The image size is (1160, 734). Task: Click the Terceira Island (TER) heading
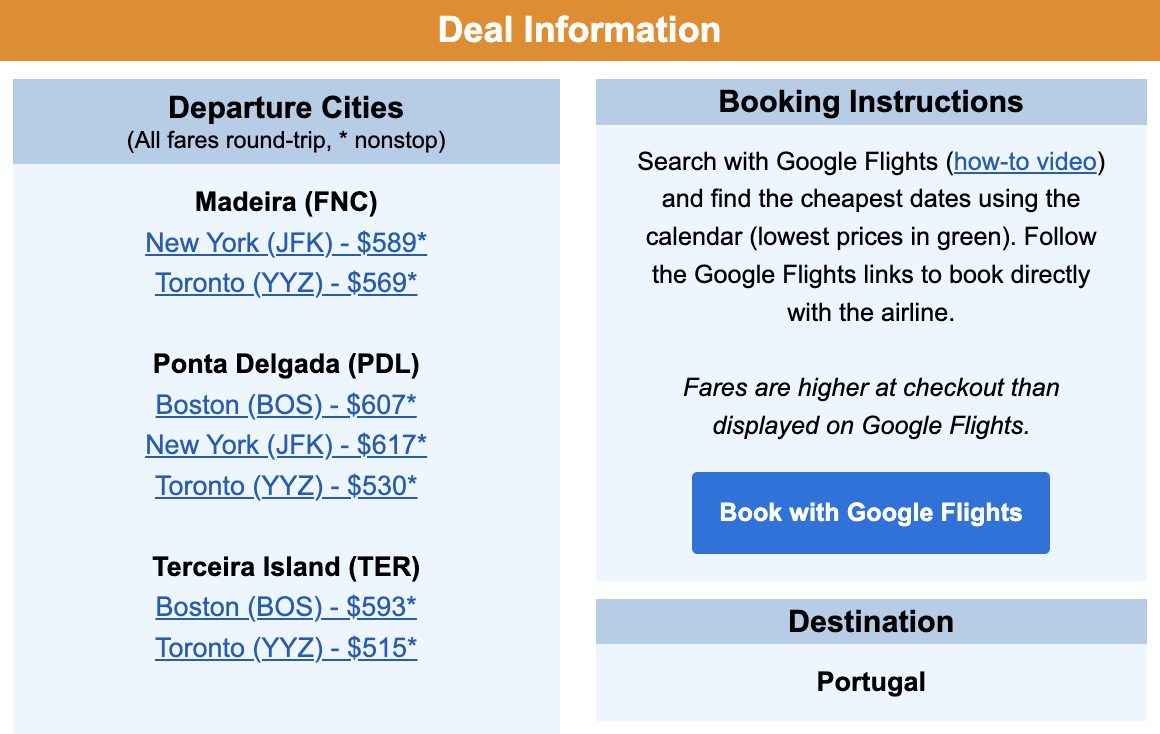tap(286, 567)
